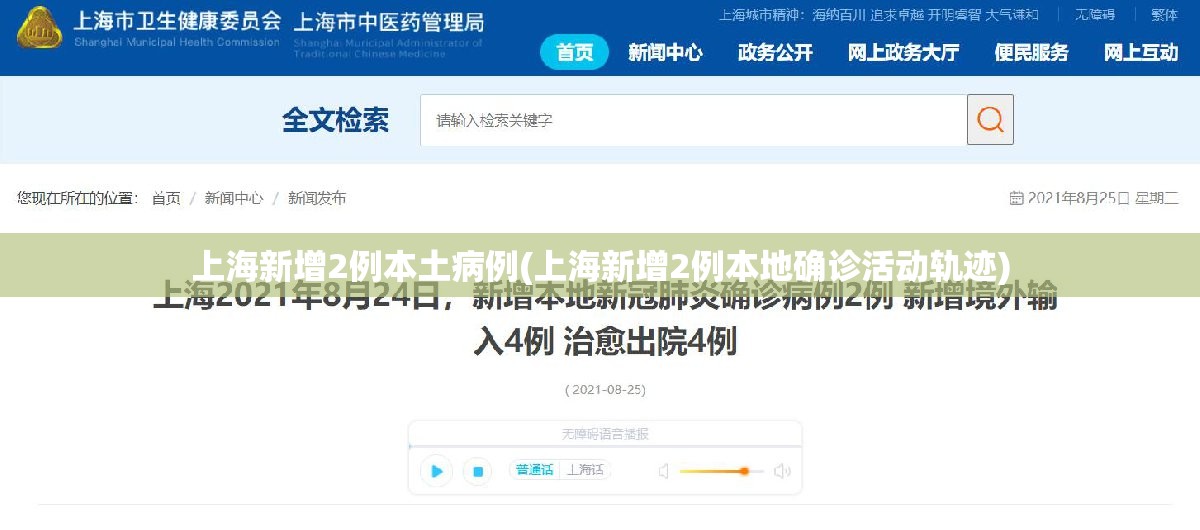1200x530 pixels.
Task: Click the article date (2021-08-25)
Action: 605,389
